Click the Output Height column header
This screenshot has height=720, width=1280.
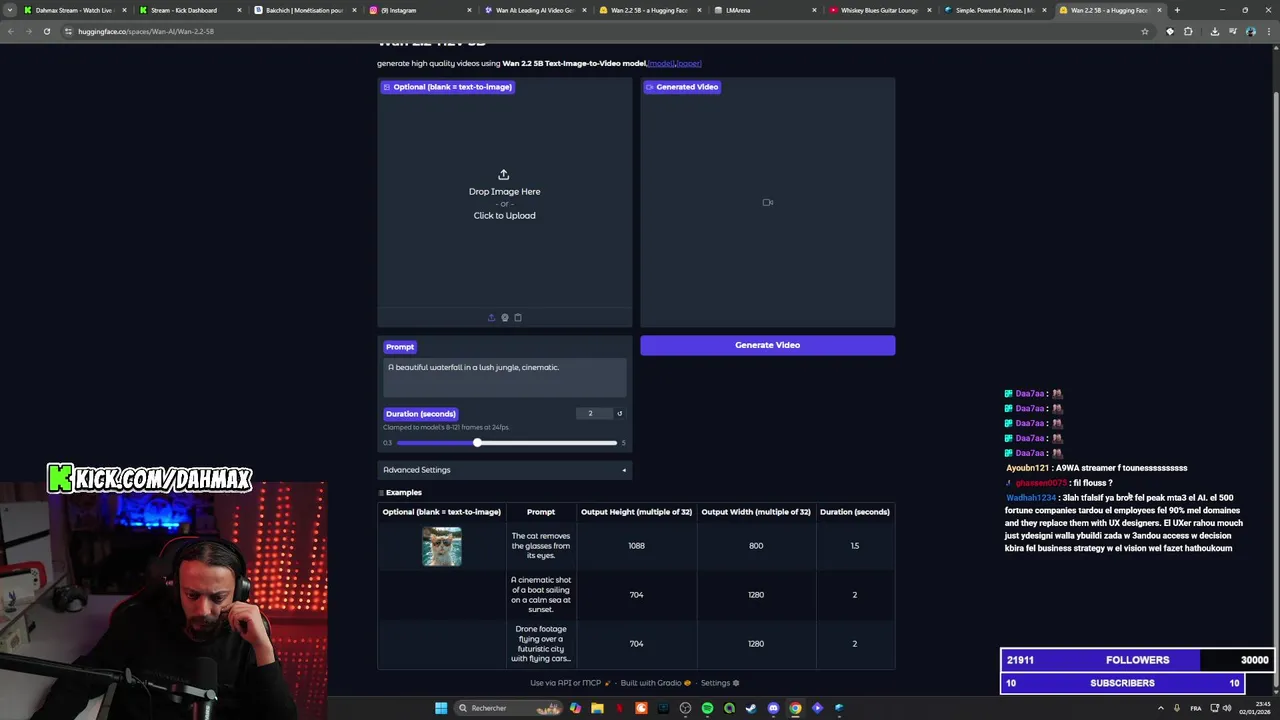(x=636, y=512)
